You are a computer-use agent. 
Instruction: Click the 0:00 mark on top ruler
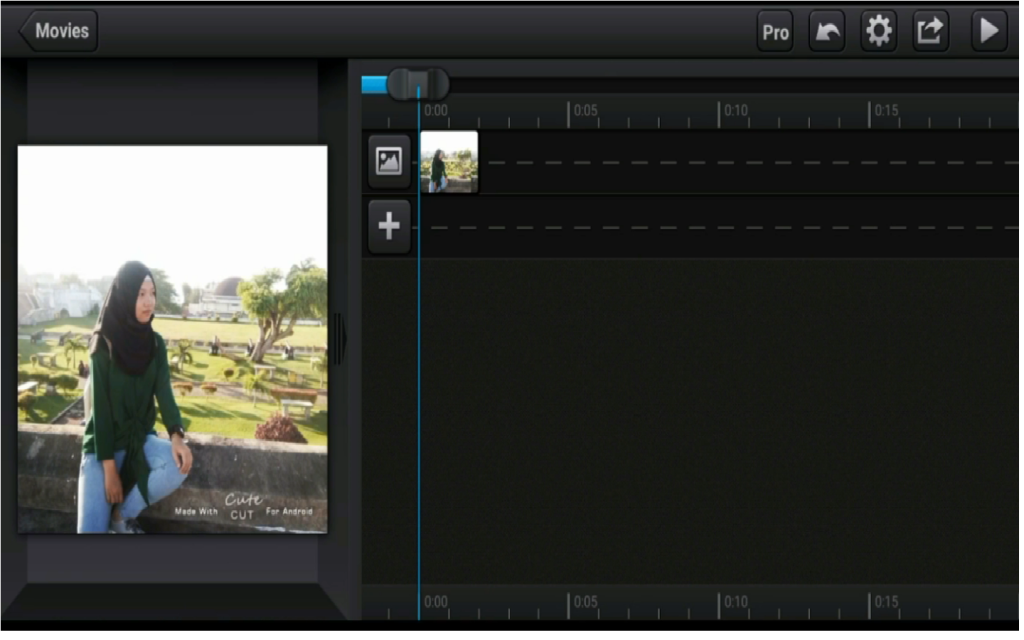coord(438,111)
